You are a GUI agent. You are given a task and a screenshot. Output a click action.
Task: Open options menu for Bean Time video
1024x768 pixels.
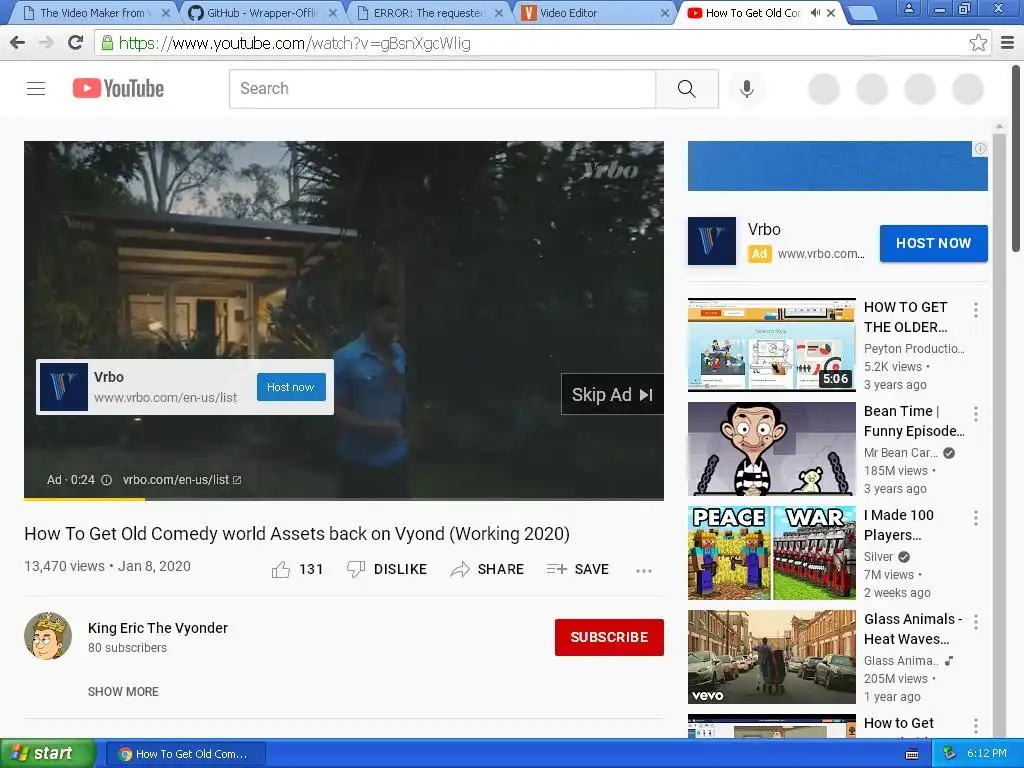pos(976,413)
